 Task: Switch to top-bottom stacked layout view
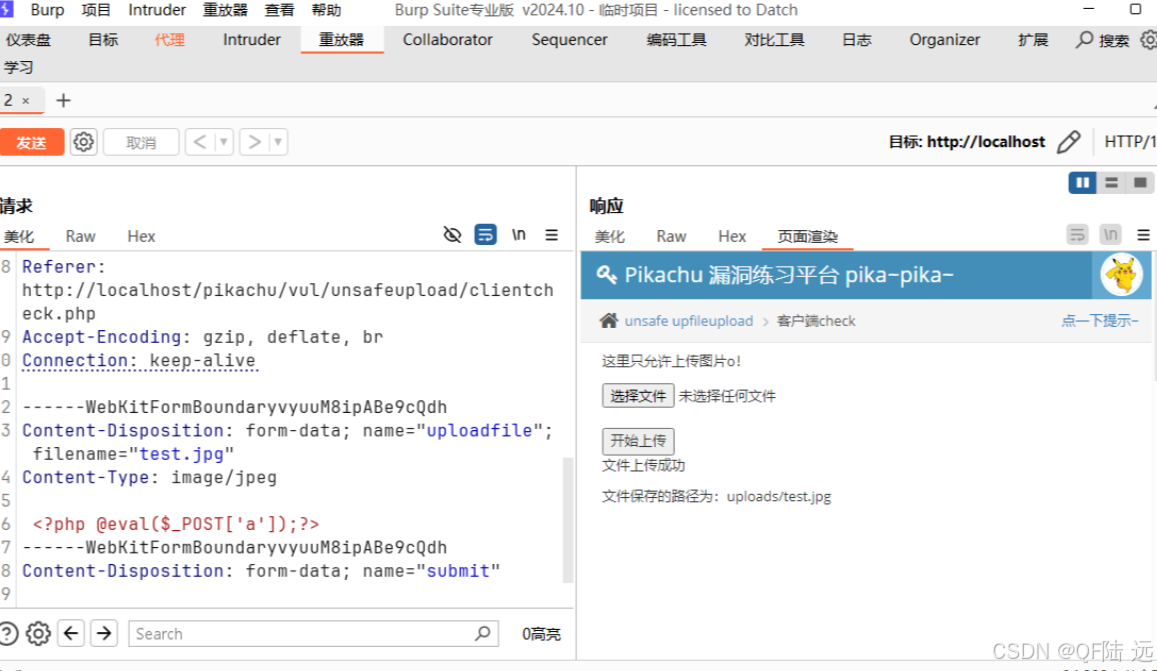(x=1111, y=182)
